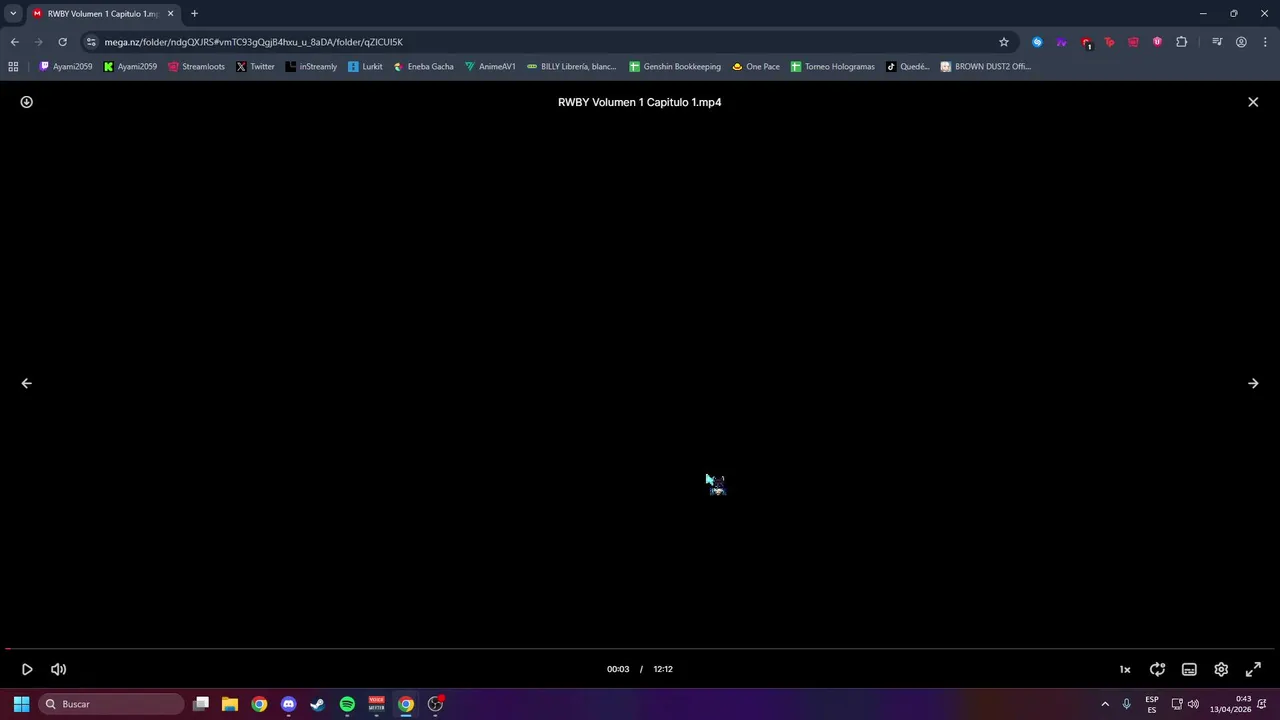Open a new browser tab
The height and width of the screenshot is (720, 1280).
[194, 14]
